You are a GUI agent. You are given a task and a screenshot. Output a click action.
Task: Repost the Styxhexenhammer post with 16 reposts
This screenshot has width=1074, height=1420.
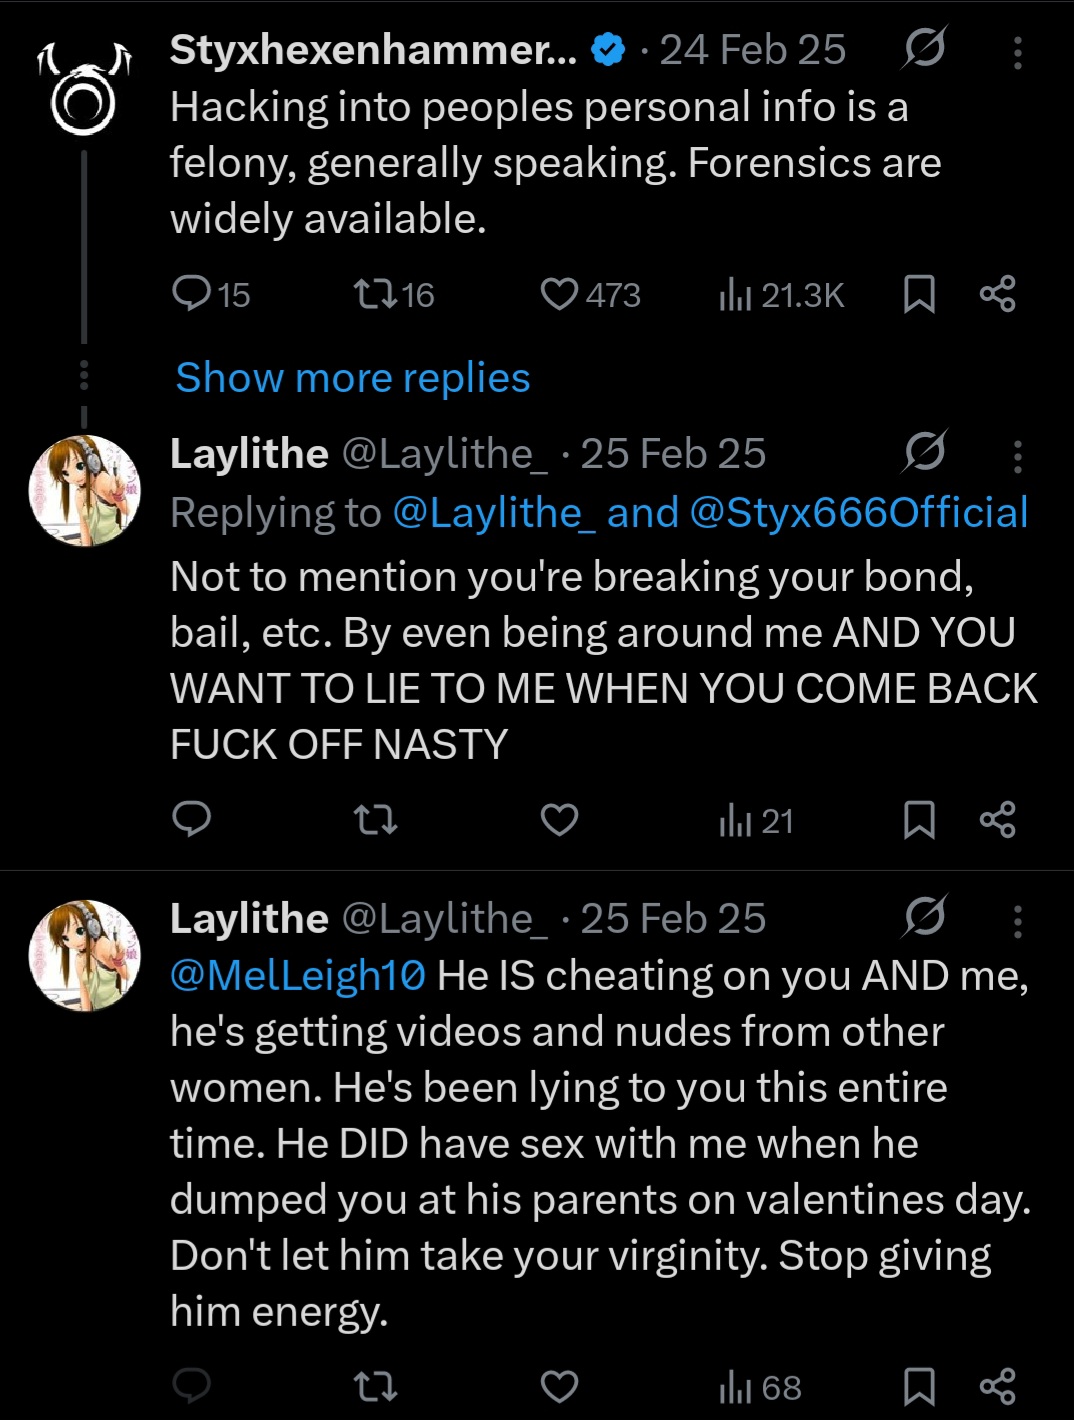pos(394,295)
